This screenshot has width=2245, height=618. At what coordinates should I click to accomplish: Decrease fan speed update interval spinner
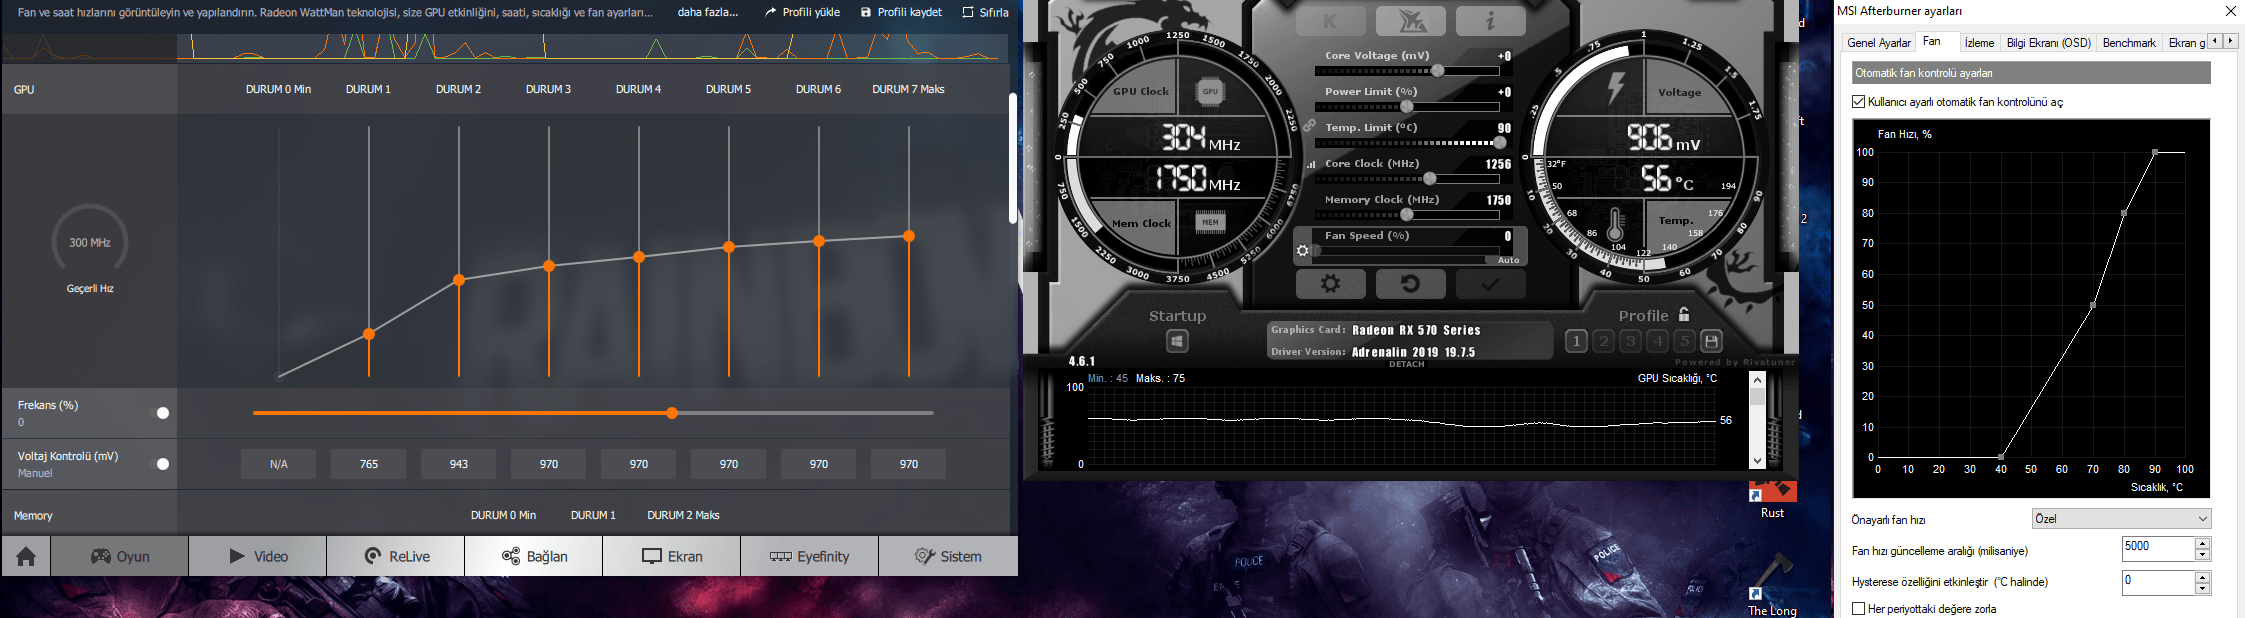pos(2202,555)
